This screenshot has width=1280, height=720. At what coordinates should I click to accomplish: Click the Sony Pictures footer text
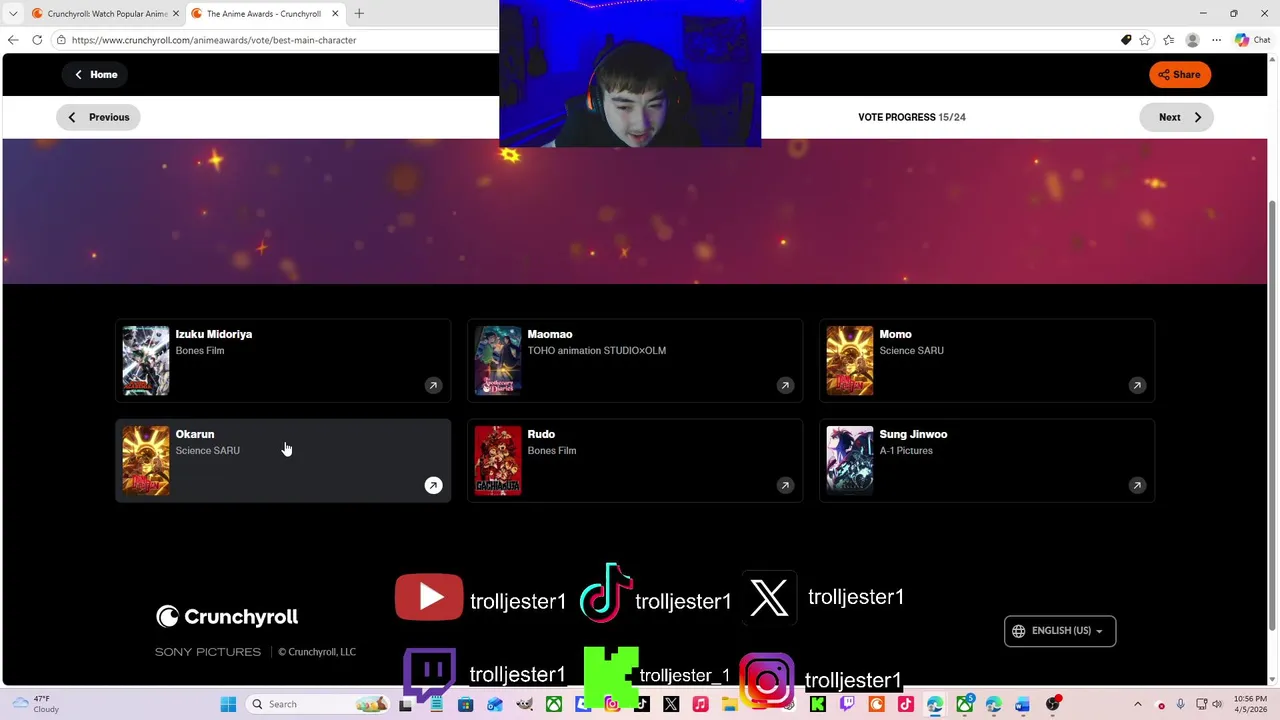208,652
